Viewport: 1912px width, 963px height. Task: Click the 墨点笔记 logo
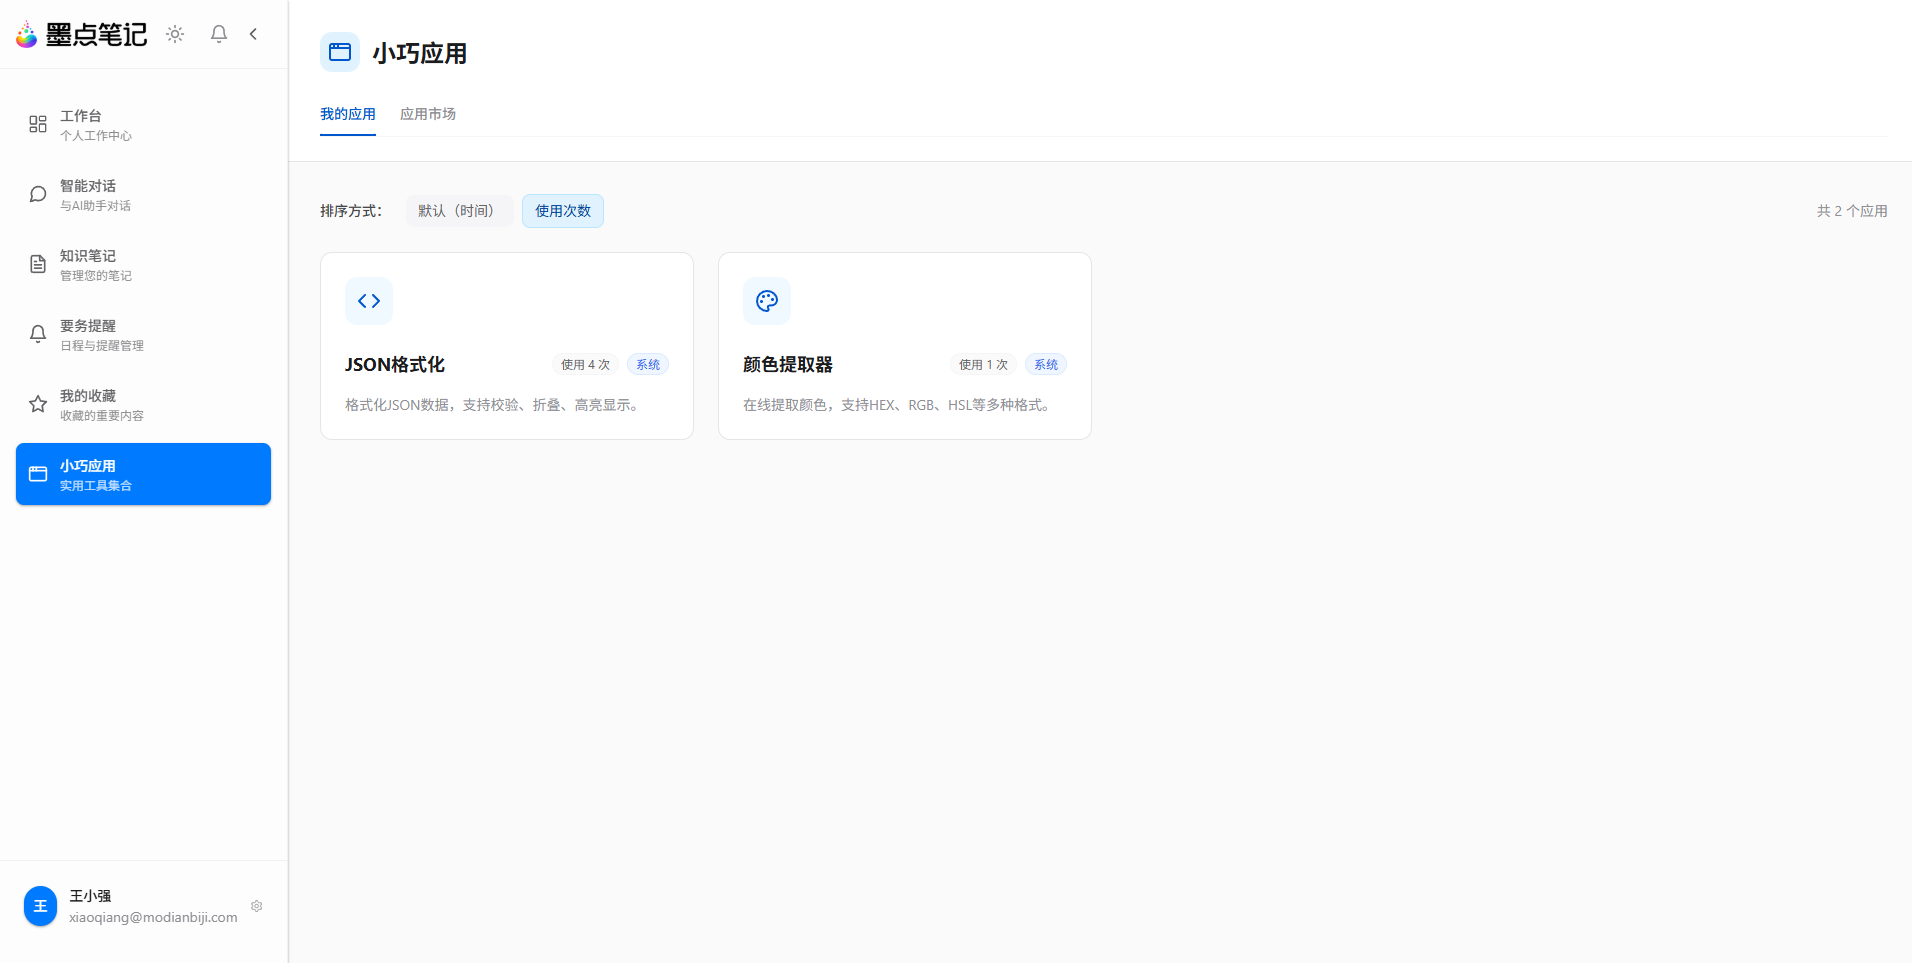point(80,33)
